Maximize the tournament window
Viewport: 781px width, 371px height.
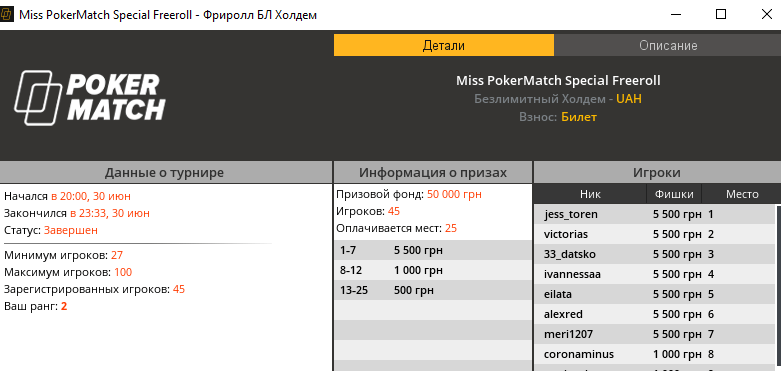721,14
